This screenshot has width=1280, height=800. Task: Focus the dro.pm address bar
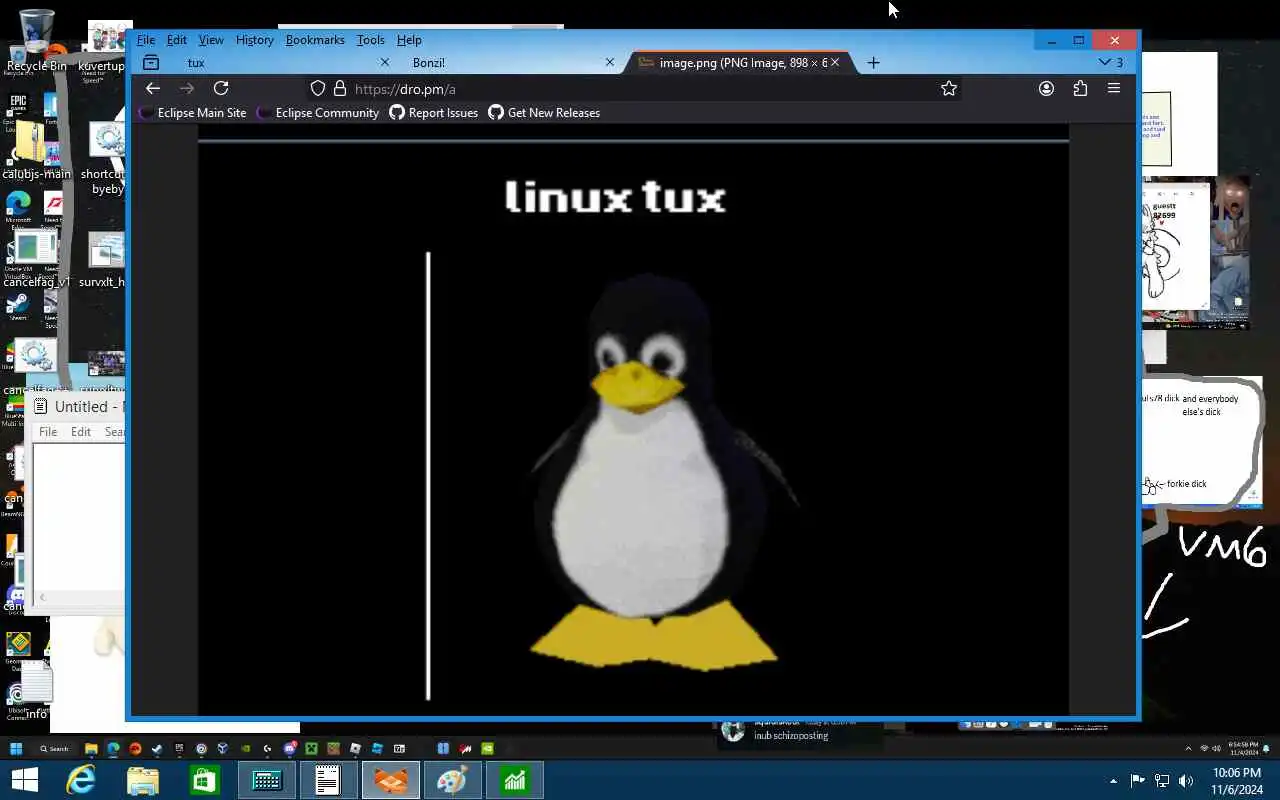coord(635,88)
